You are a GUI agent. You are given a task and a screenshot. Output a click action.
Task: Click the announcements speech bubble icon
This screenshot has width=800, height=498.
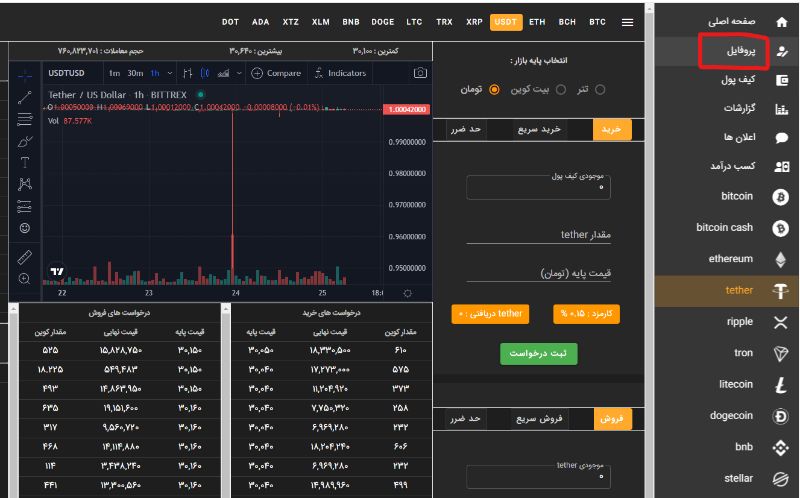click(782, 138)
